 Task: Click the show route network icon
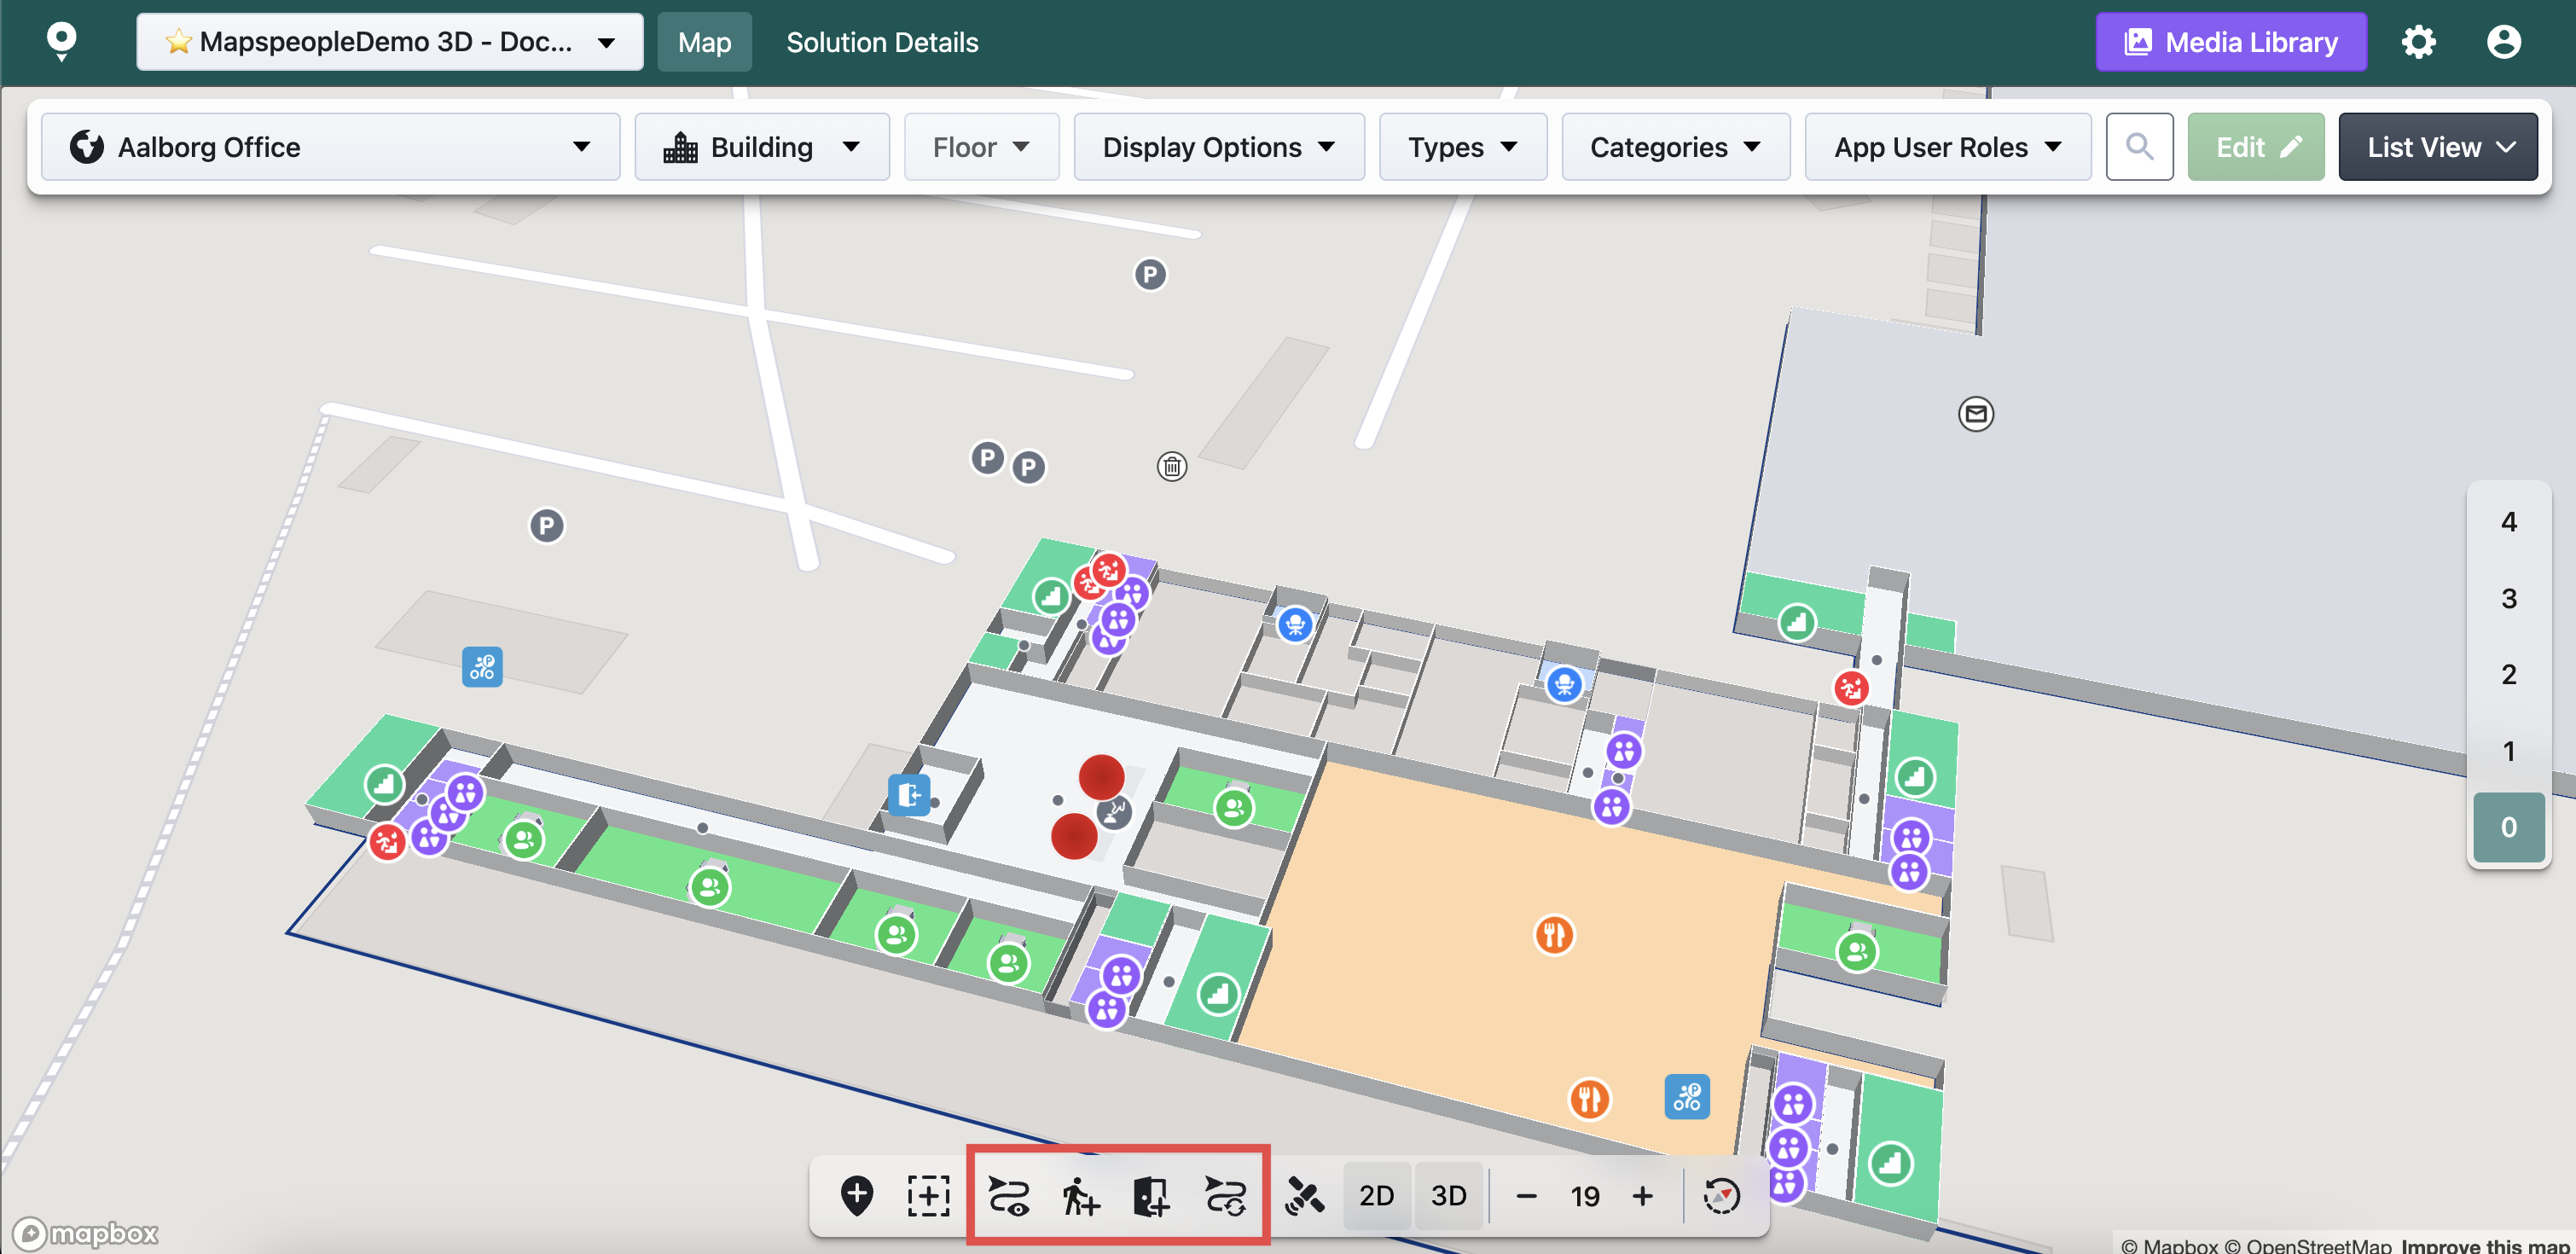click(x=1008, y=1195)
